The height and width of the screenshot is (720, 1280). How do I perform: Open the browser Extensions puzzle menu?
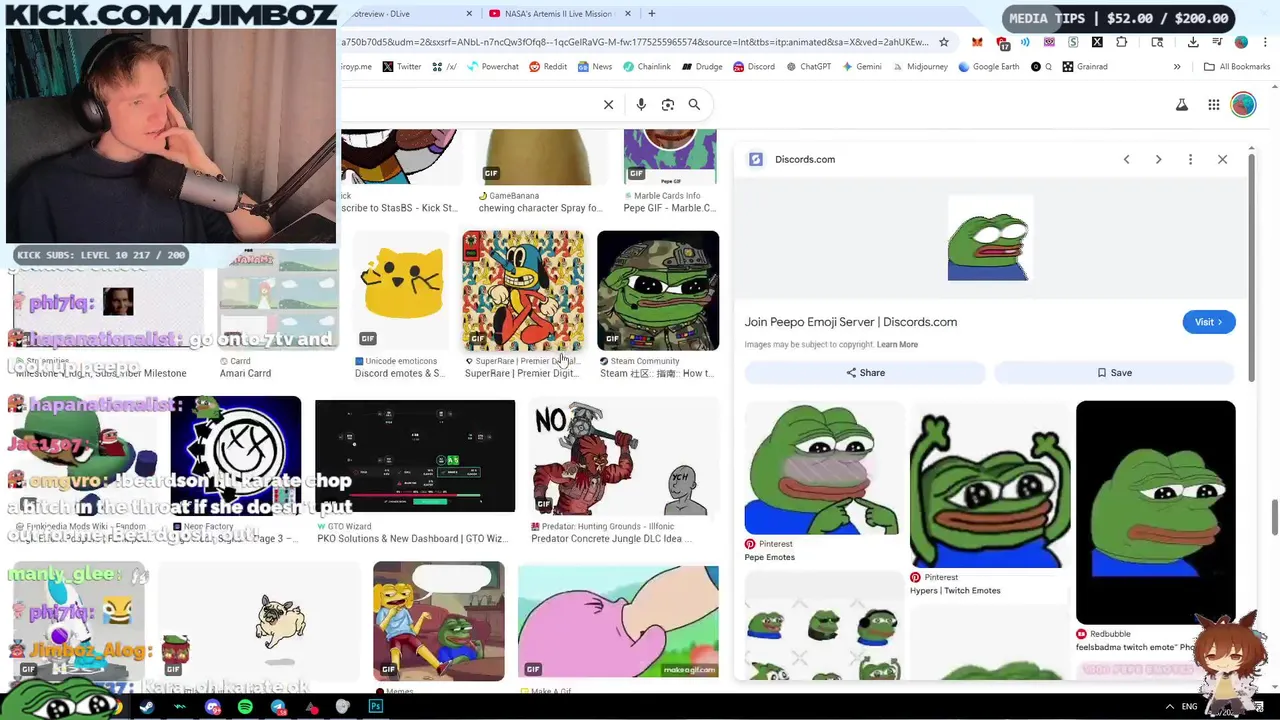click(x=1121, y=42)
